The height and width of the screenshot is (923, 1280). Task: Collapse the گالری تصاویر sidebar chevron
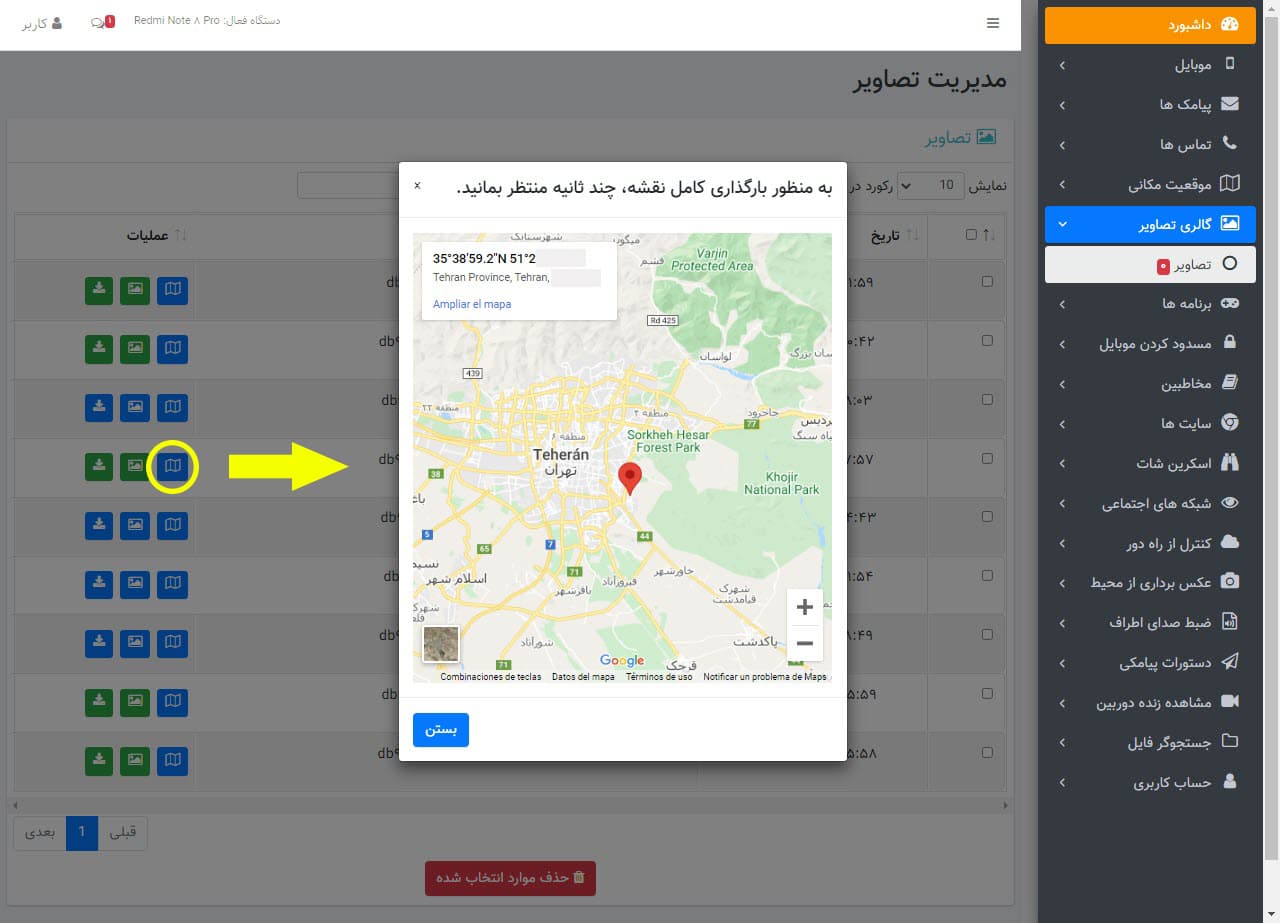(x=1062, y=224)
